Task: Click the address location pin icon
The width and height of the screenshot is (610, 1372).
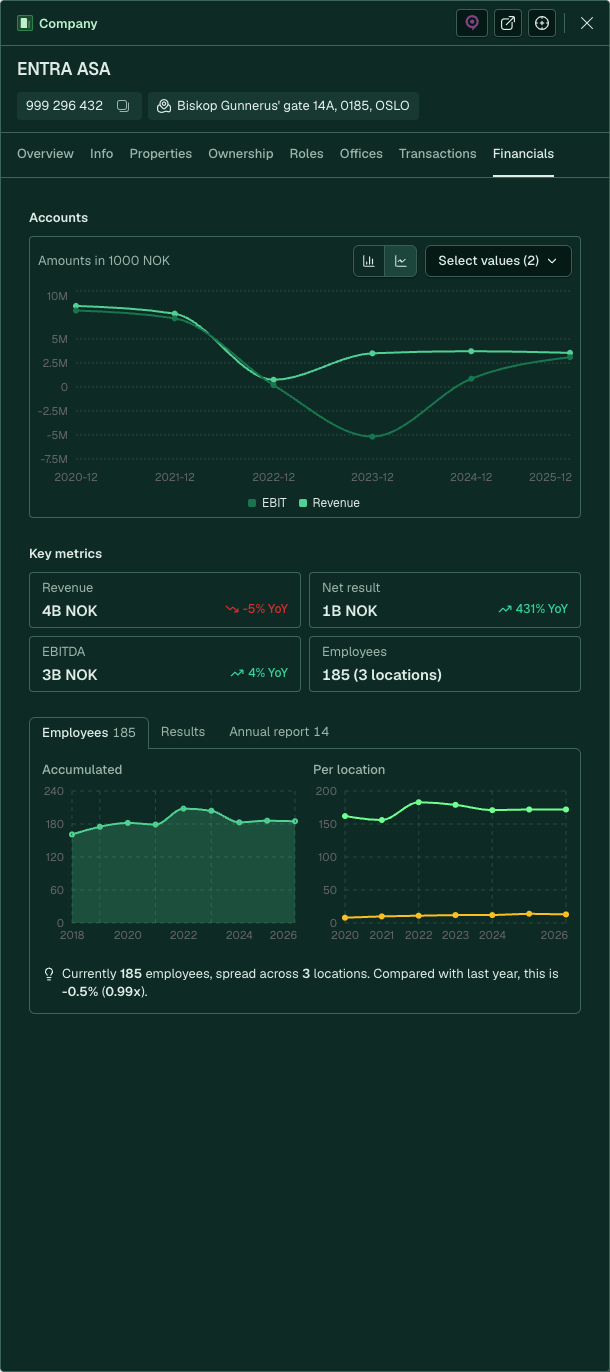Action: 164,106
